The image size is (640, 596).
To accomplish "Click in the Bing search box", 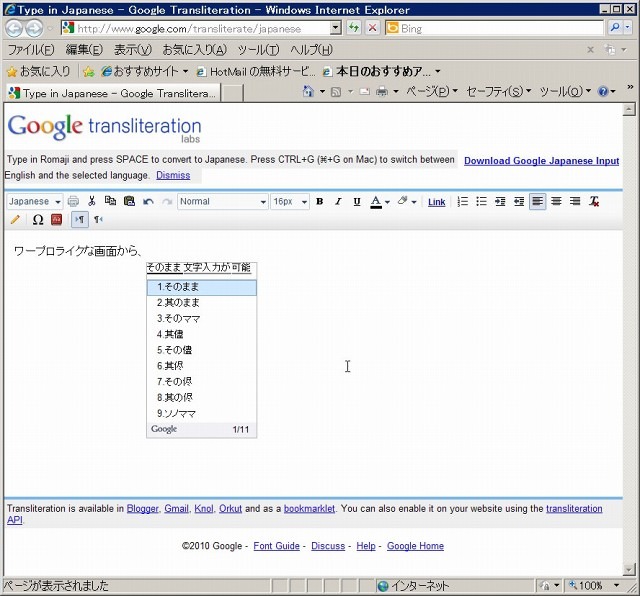I will [494, 28].
